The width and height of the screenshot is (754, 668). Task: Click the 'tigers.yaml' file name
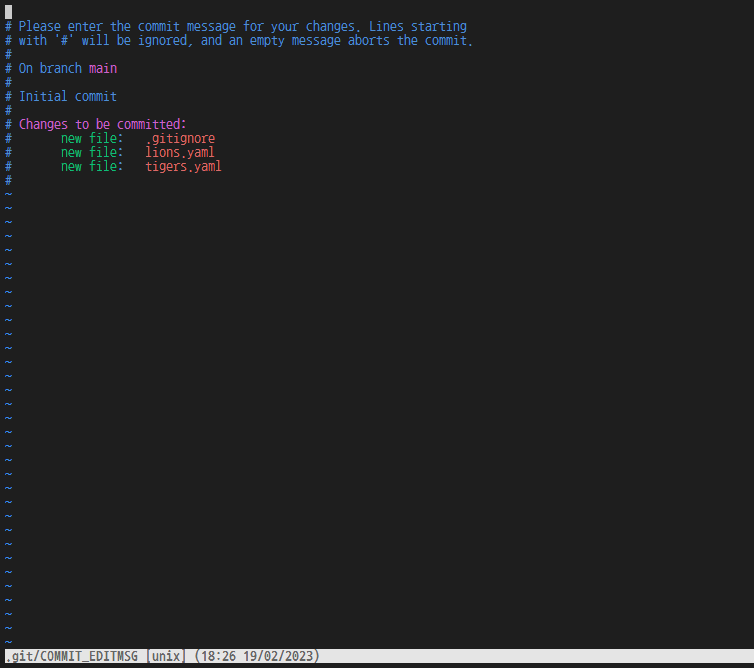click(x=183, y=166)
